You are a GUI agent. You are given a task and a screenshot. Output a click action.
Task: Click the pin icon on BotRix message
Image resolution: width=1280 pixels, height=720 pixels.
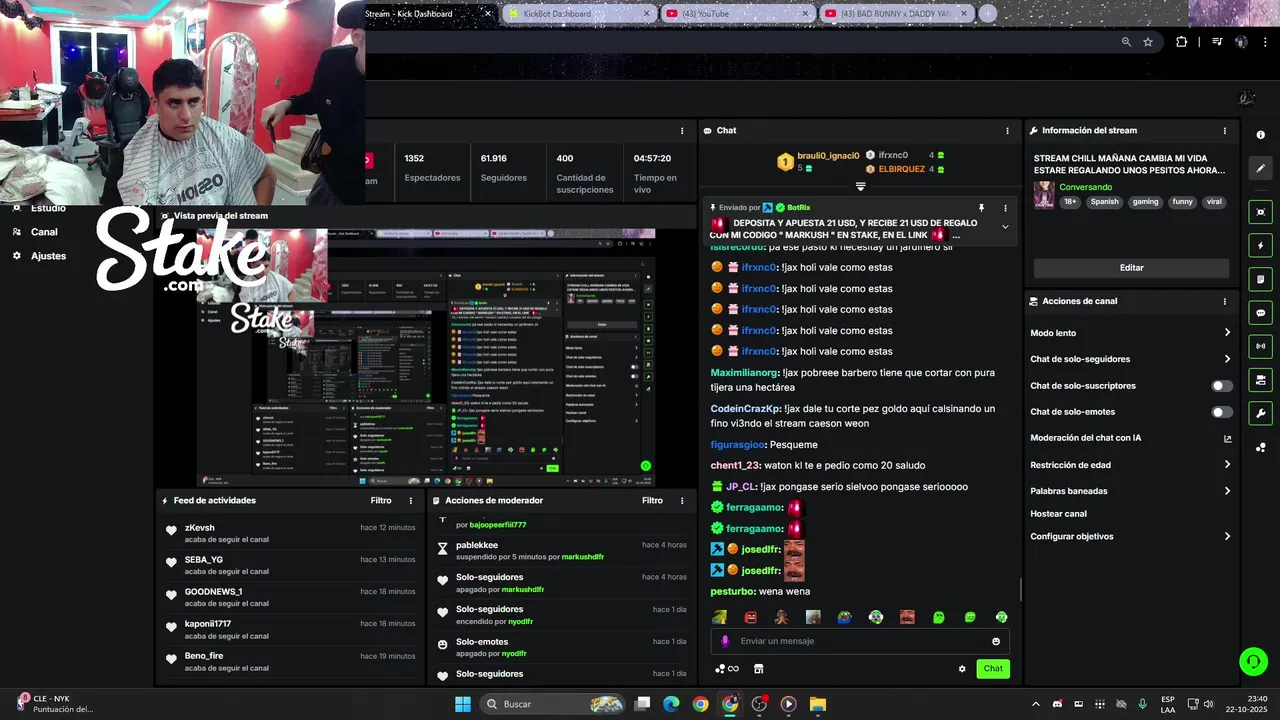point(981,208)
